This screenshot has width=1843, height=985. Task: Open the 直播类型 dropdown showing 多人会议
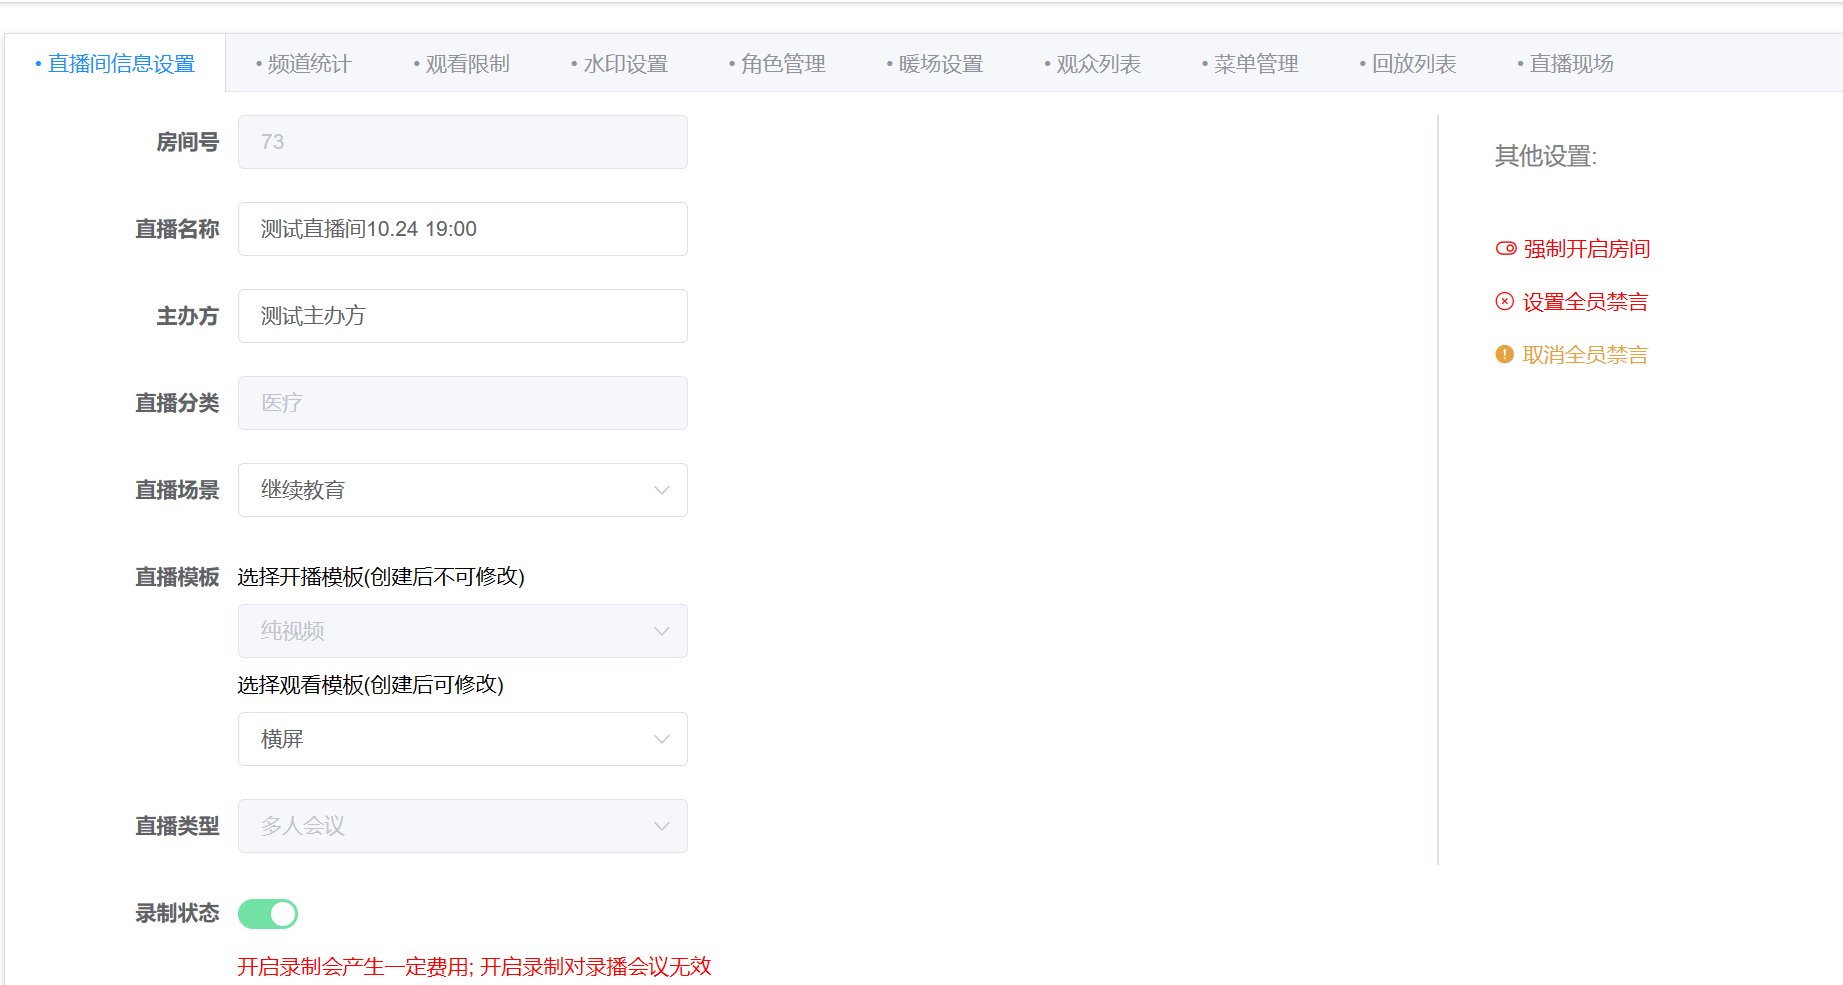tap(463, 826)
